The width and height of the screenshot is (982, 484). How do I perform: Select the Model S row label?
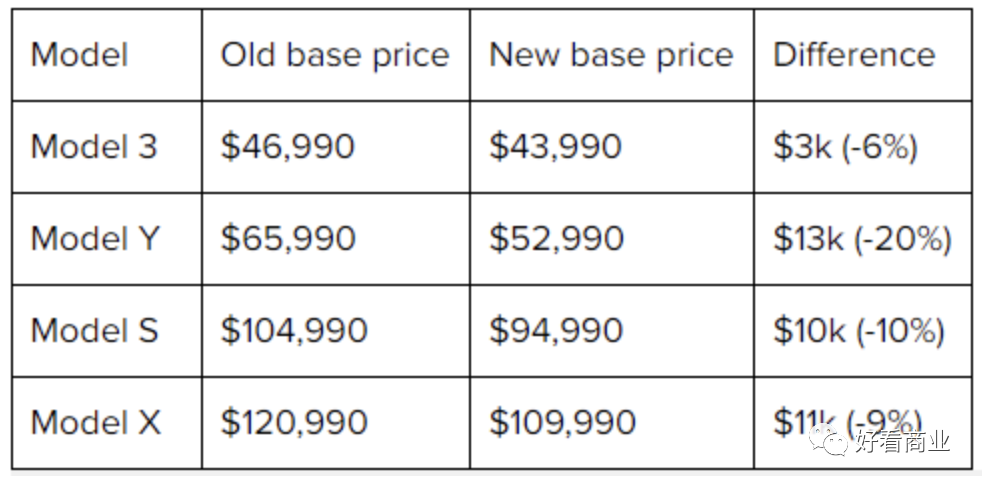coord(95,330)
